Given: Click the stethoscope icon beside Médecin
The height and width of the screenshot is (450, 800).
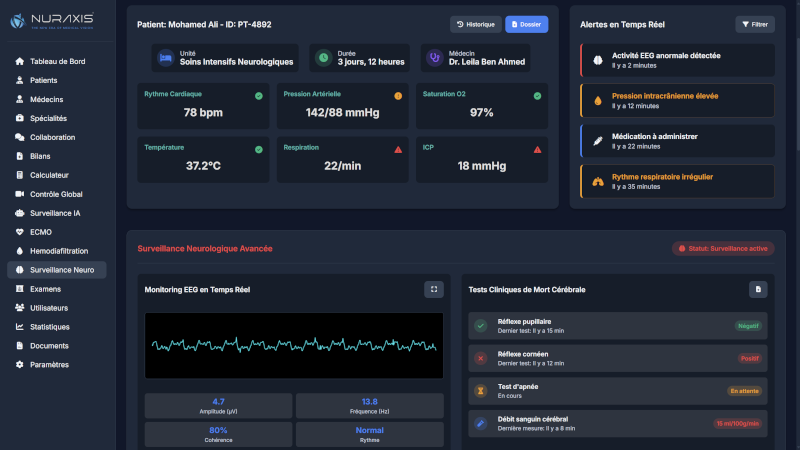Looking at the screenshot, I should (434, 58).
